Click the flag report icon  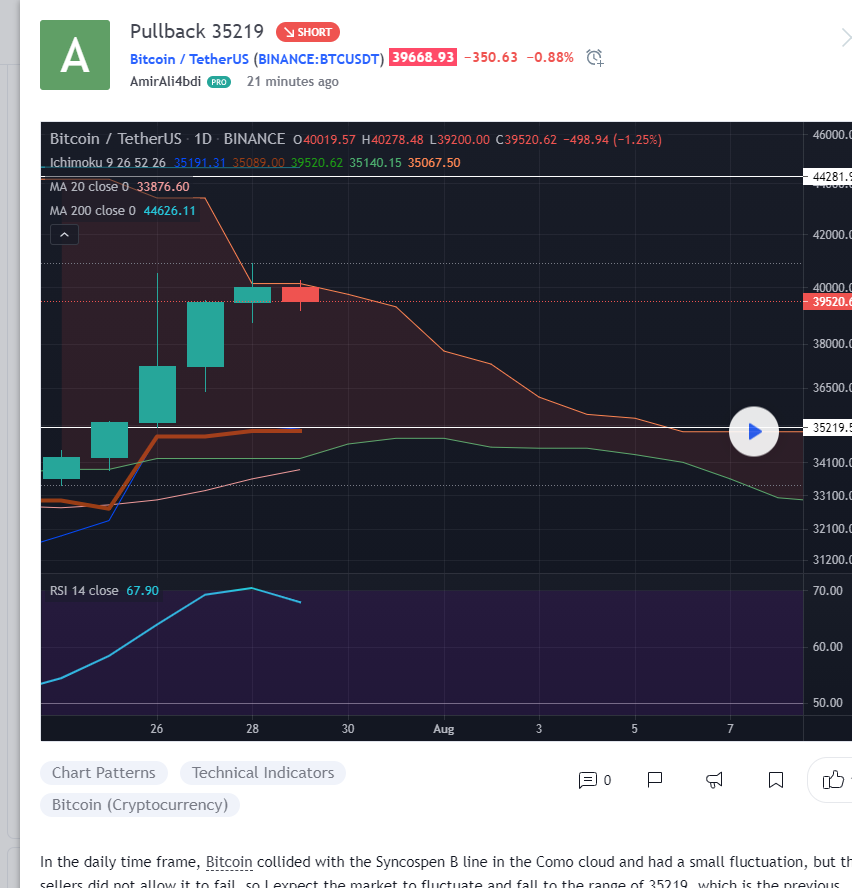tap(655, 779)
